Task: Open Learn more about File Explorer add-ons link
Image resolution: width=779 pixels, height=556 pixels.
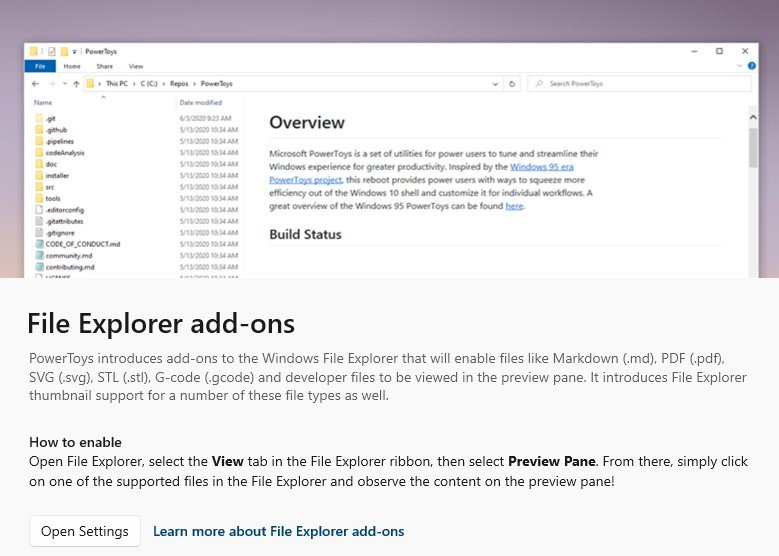Action: pyautogui.click(x=278, y=531)
